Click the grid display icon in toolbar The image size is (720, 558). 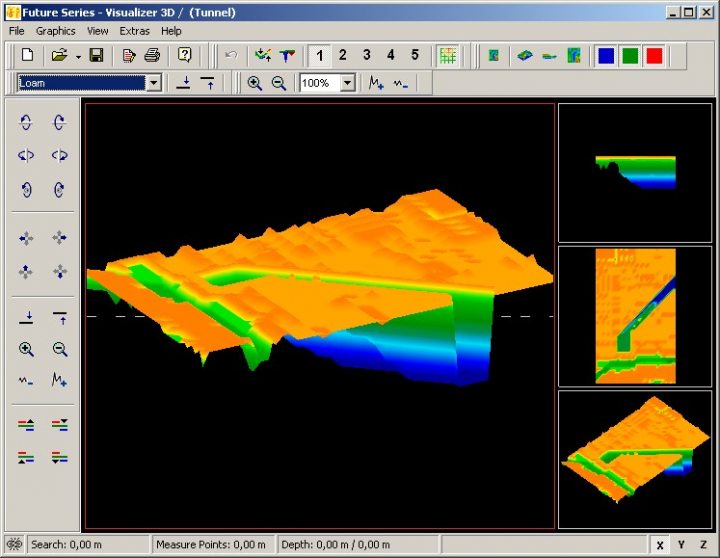coord(448,56)
